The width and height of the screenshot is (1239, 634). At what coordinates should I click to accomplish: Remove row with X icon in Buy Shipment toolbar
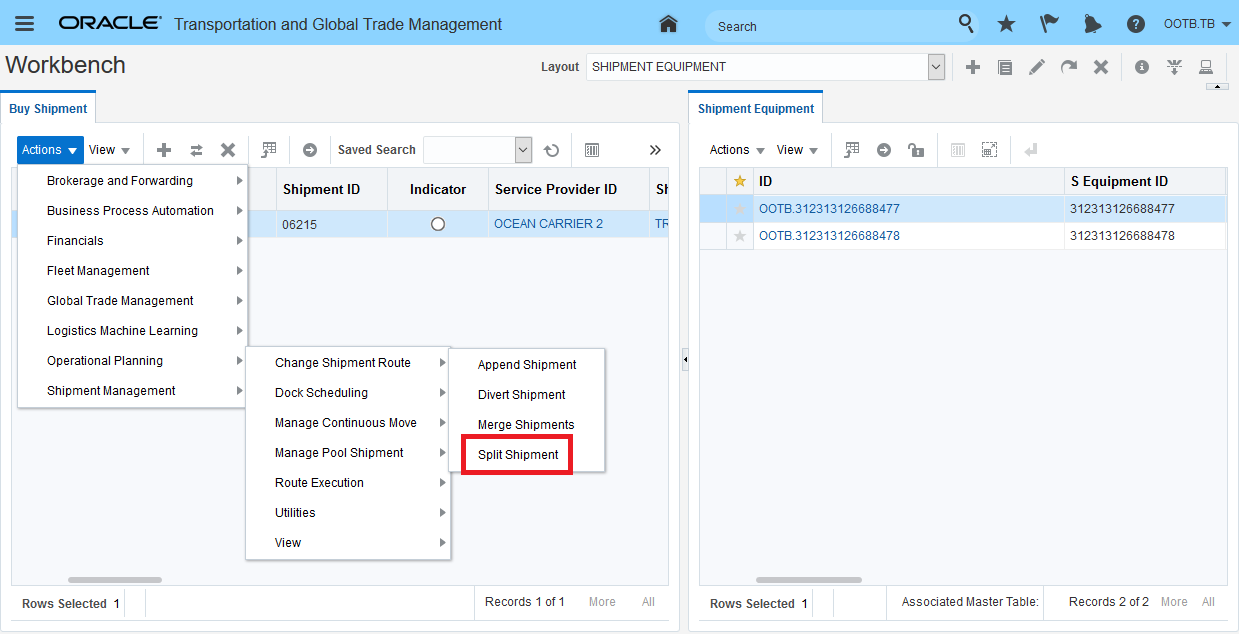point(228,150)
